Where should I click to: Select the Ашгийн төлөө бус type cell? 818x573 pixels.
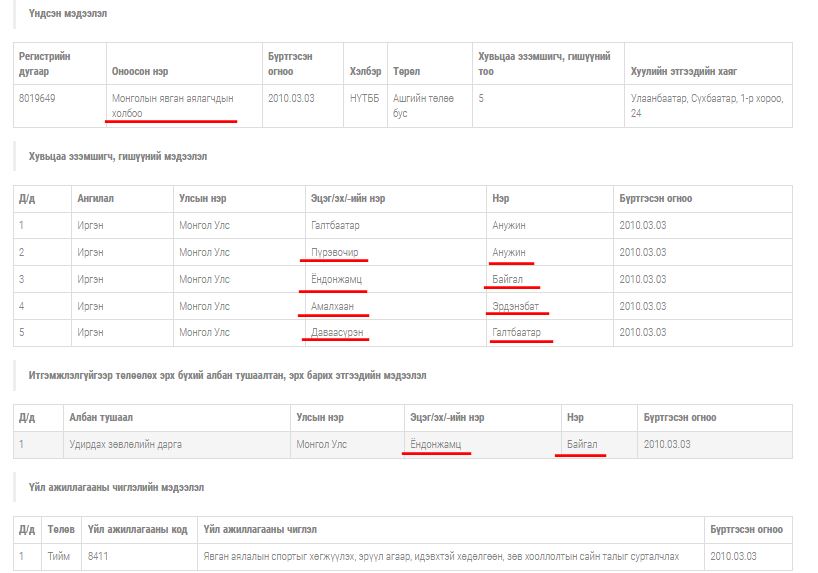[x=423, y=105]
